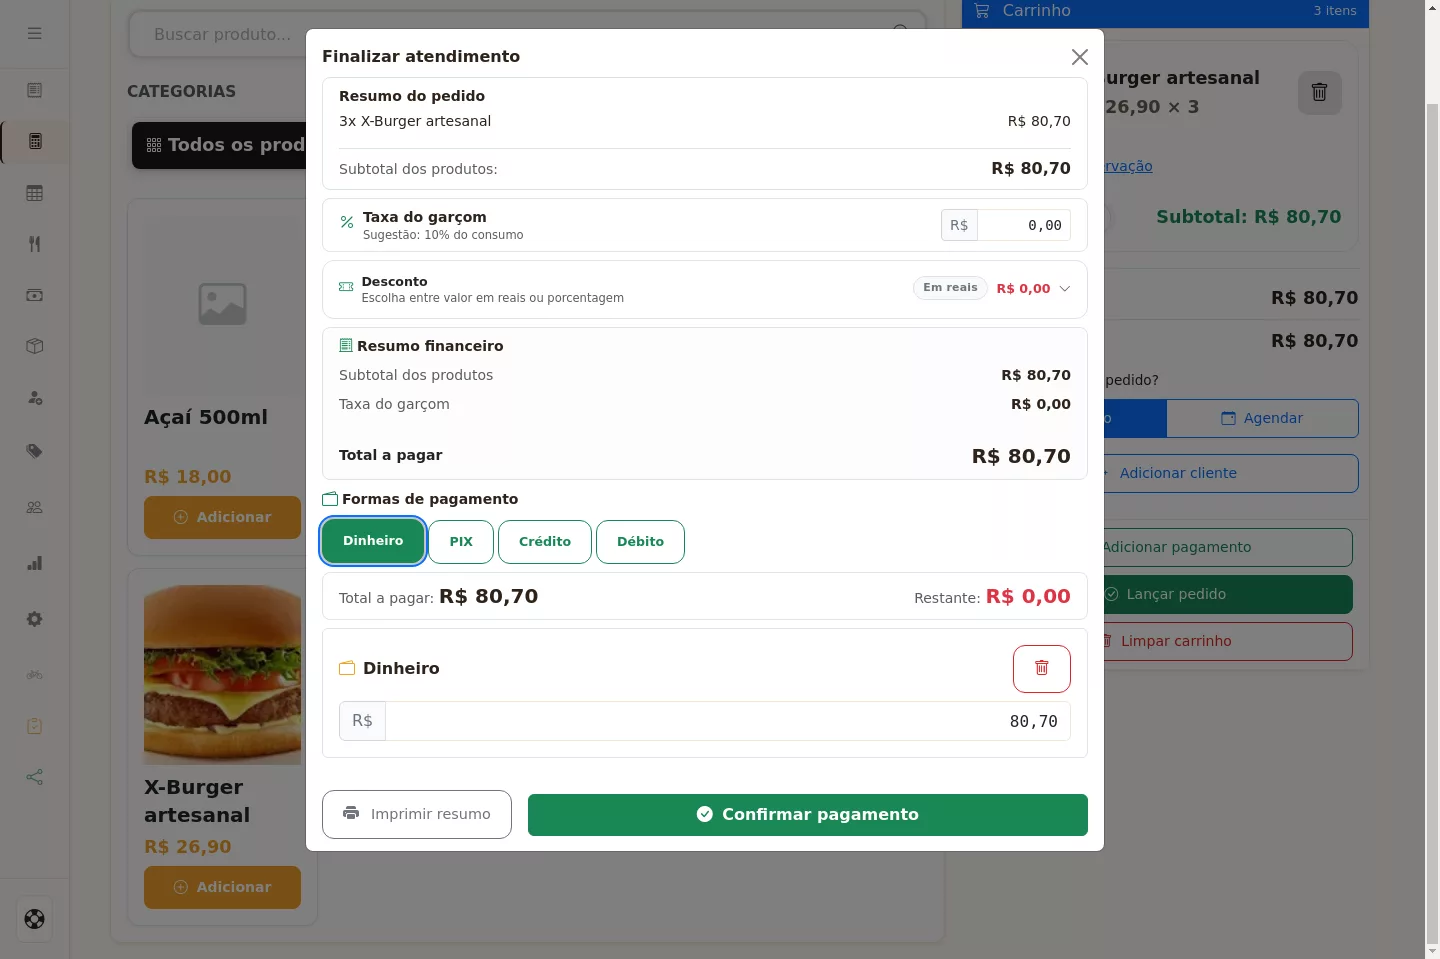Viewport: 1440px width, 959px height.
Task: Open the settings gear sidebar icon
Action: point(35,619)
